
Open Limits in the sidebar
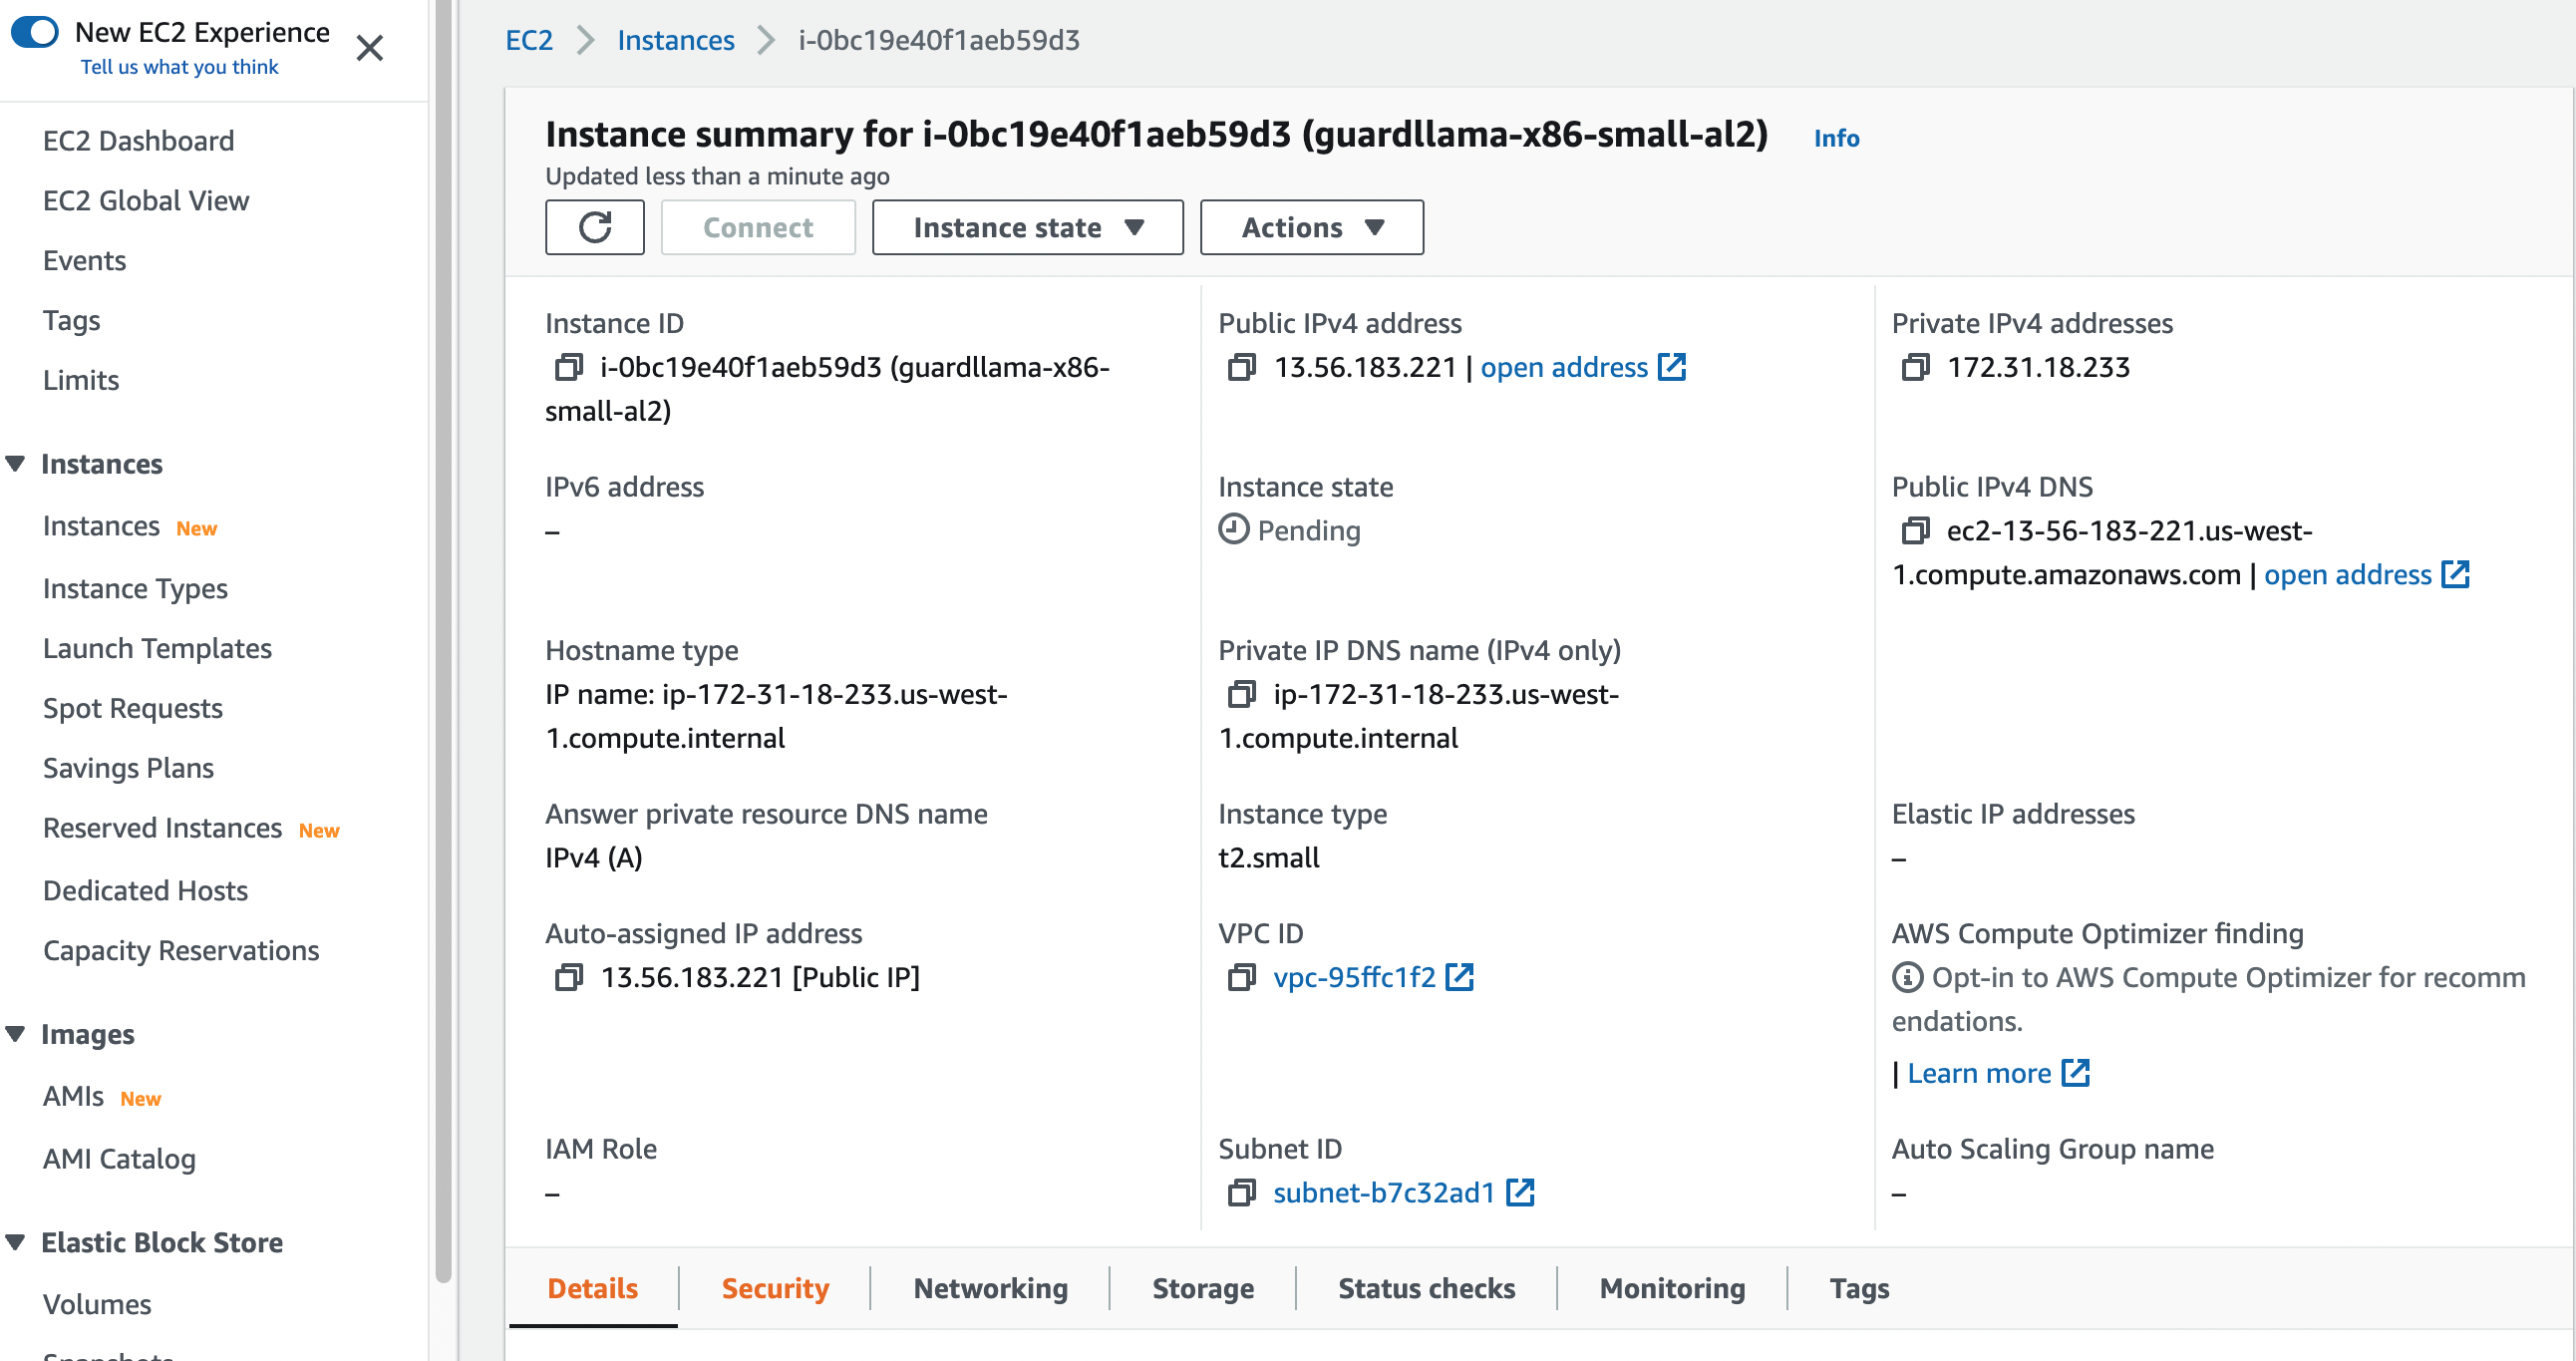click(x=81, y=381)
